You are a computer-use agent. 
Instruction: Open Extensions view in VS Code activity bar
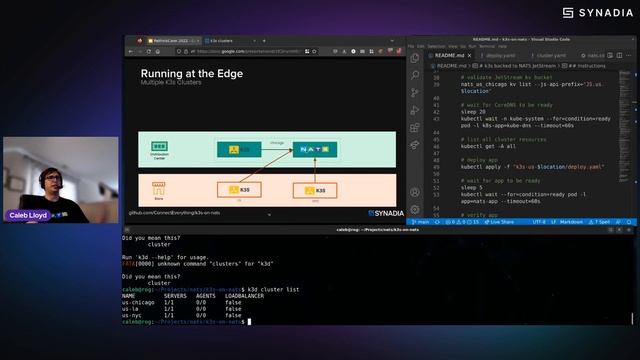415,128
